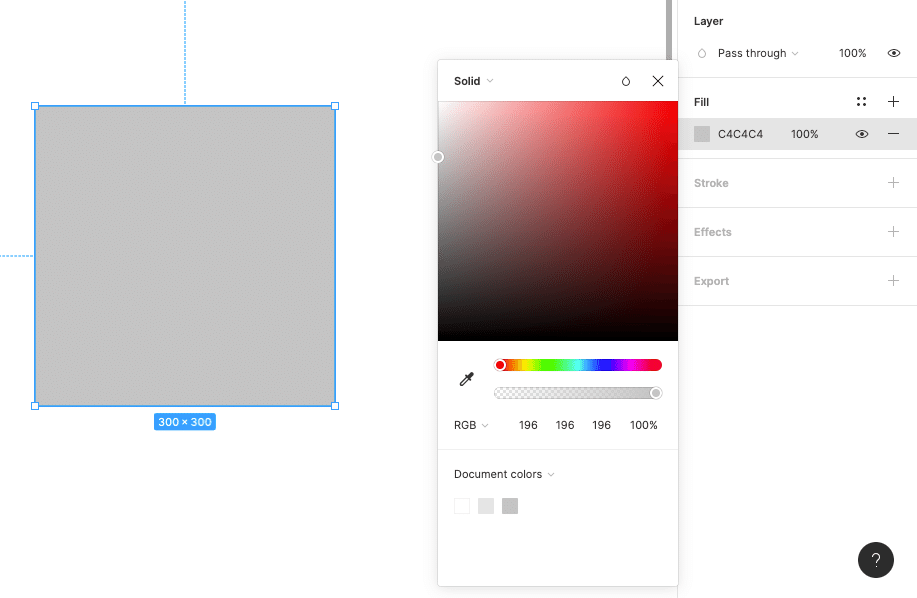Click the Effects section label
The image size is (917, 598).
pos(712,232)
